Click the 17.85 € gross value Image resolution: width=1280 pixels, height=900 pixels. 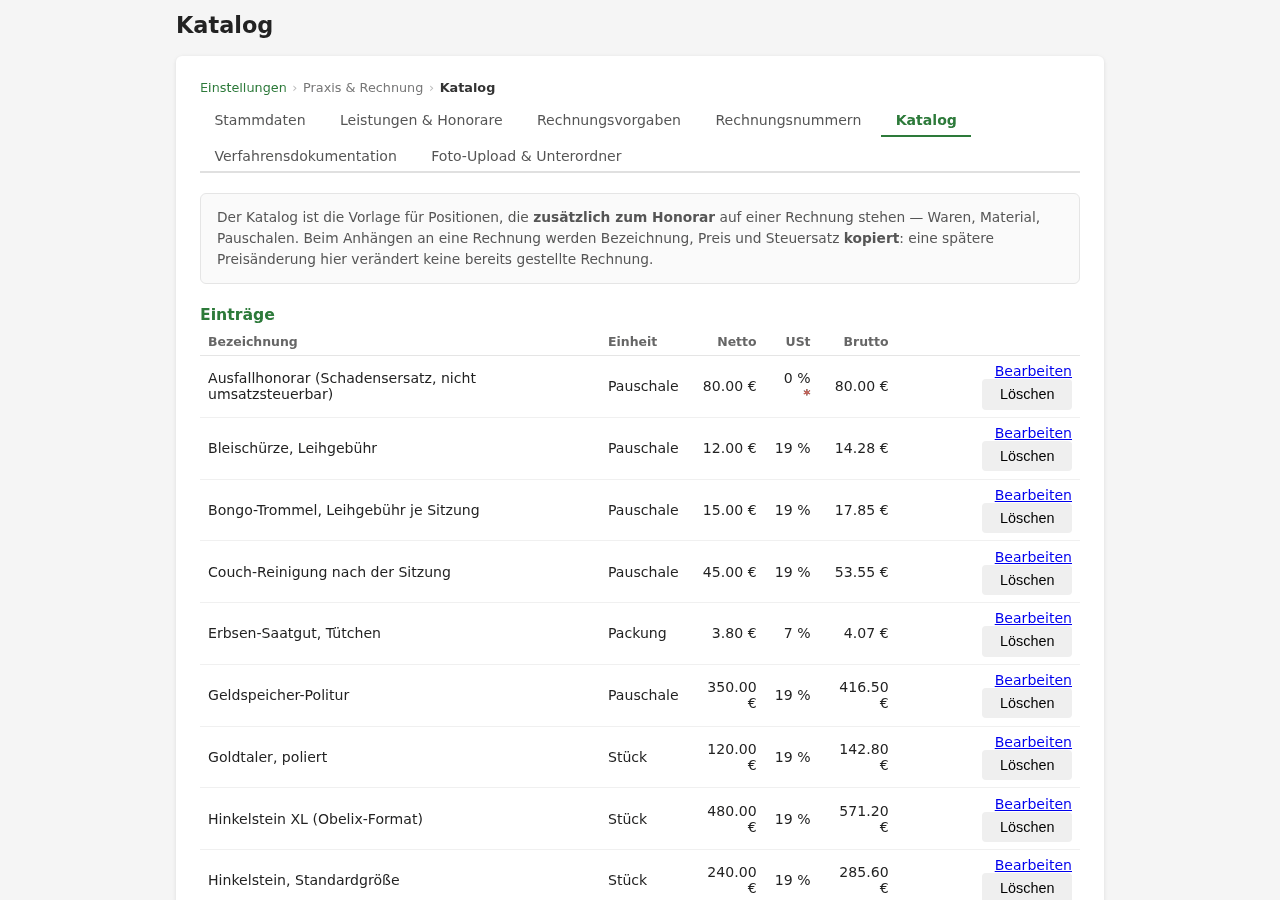862,510
